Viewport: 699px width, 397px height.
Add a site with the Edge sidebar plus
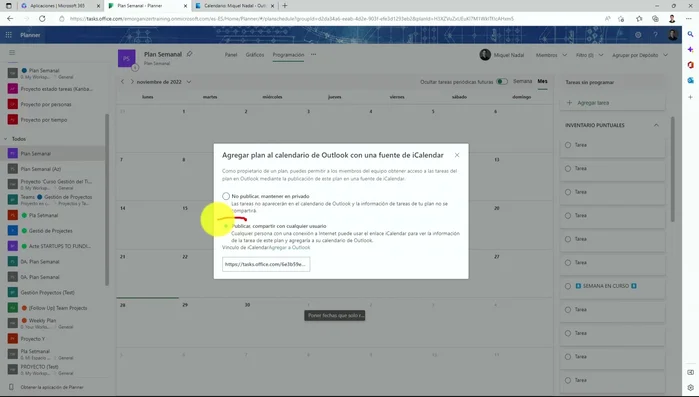tap(691, 97)
